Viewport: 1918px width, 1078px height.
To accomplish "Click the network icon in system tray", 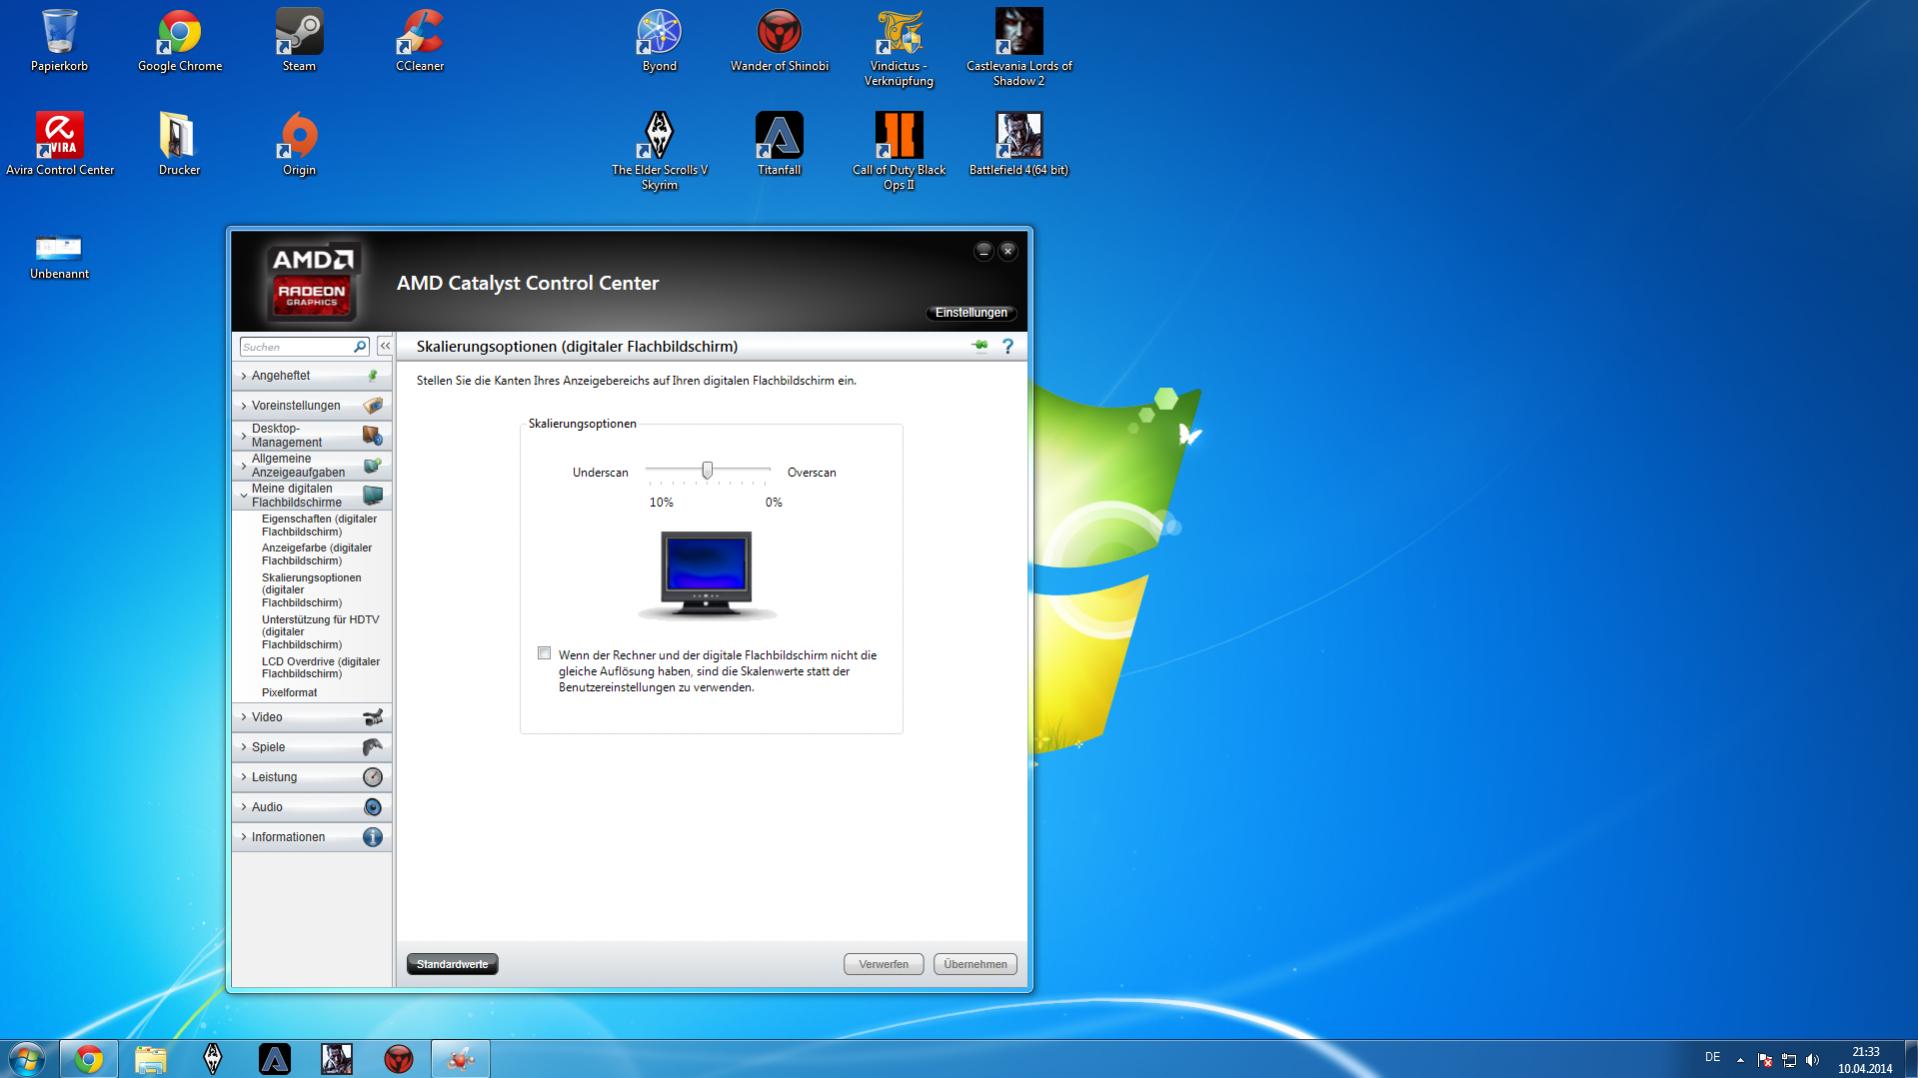I will tap(1789, 1060).
